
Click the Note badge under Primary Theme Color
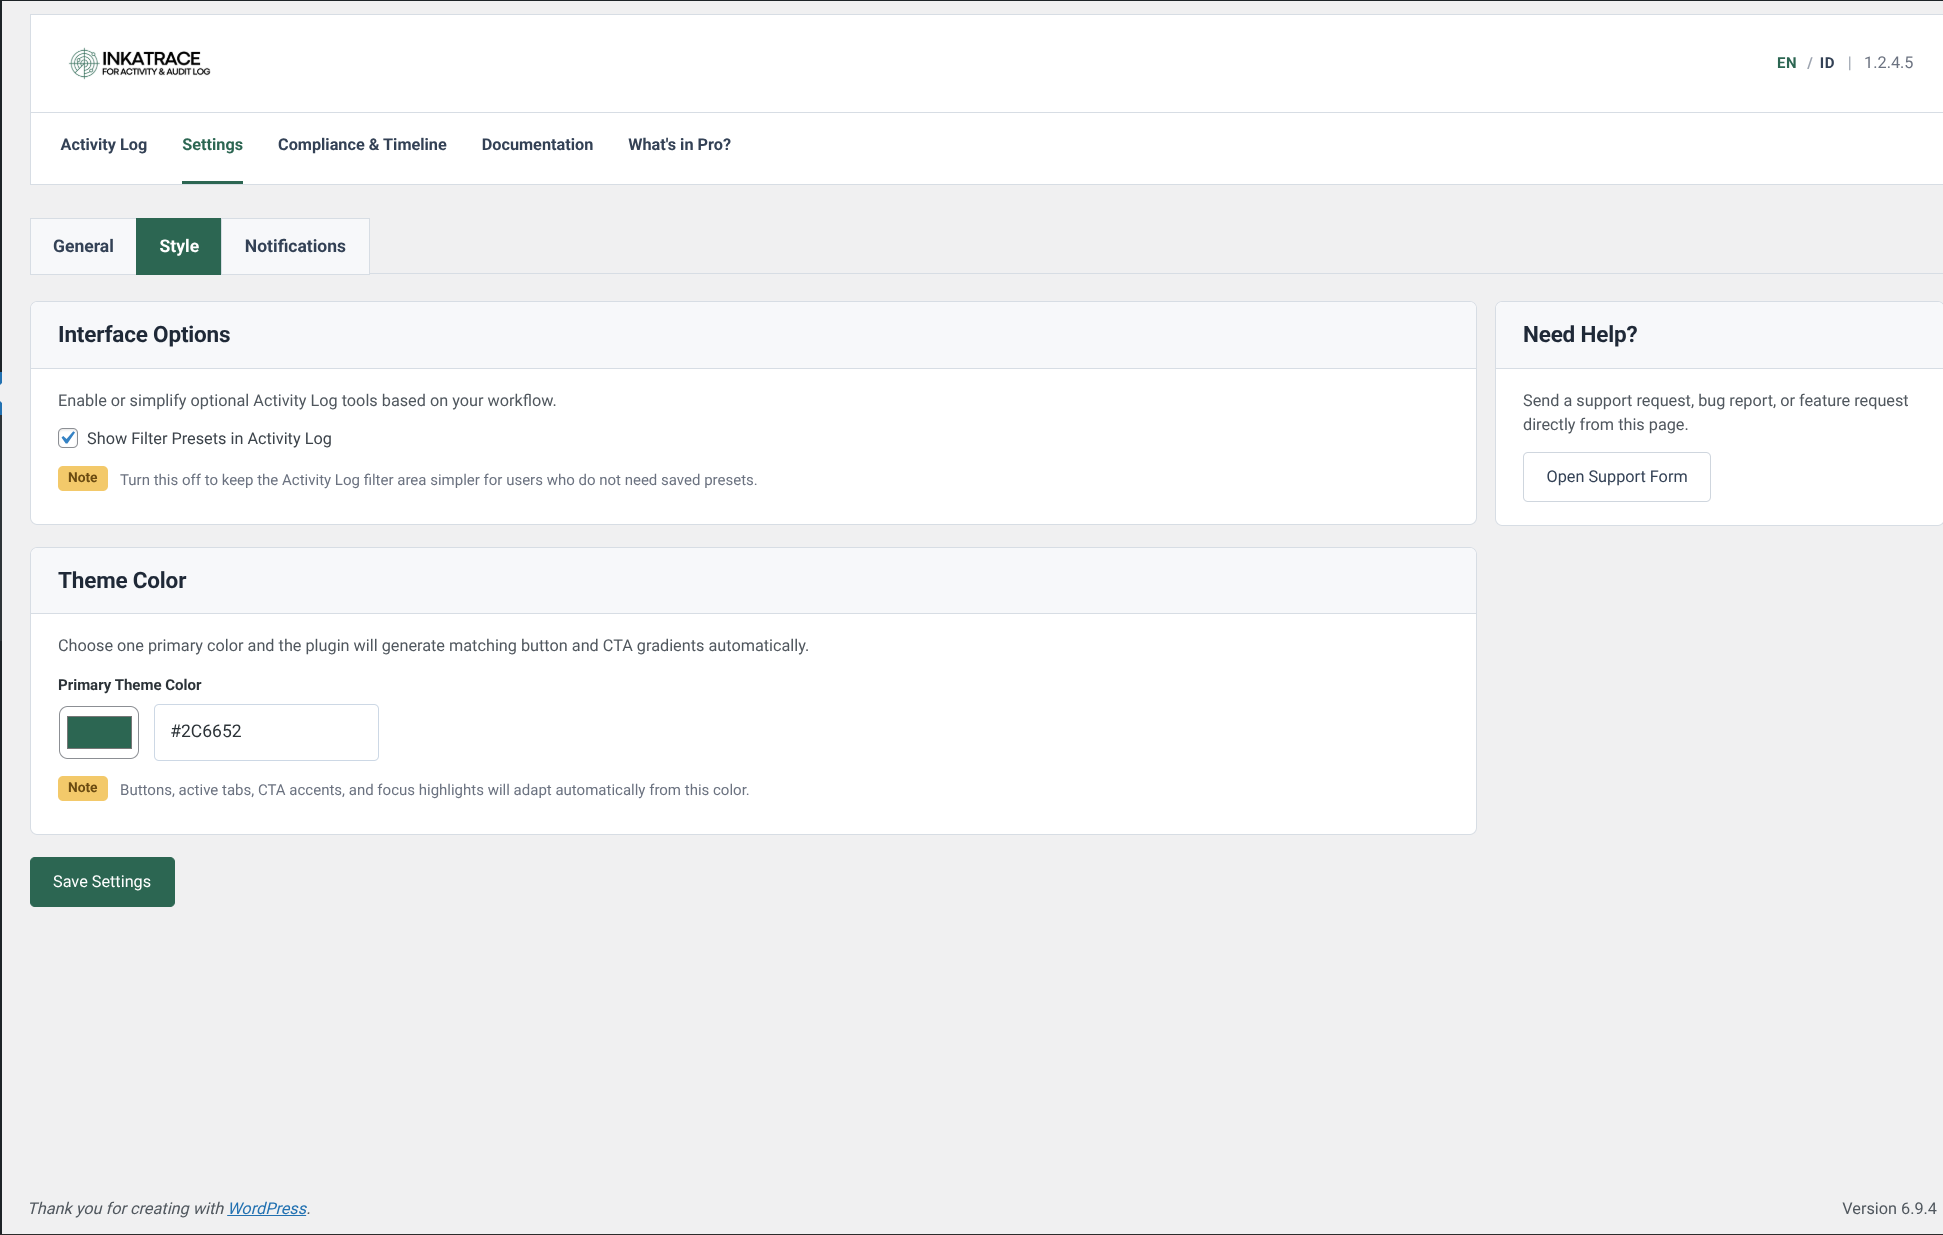pos(82,788)
